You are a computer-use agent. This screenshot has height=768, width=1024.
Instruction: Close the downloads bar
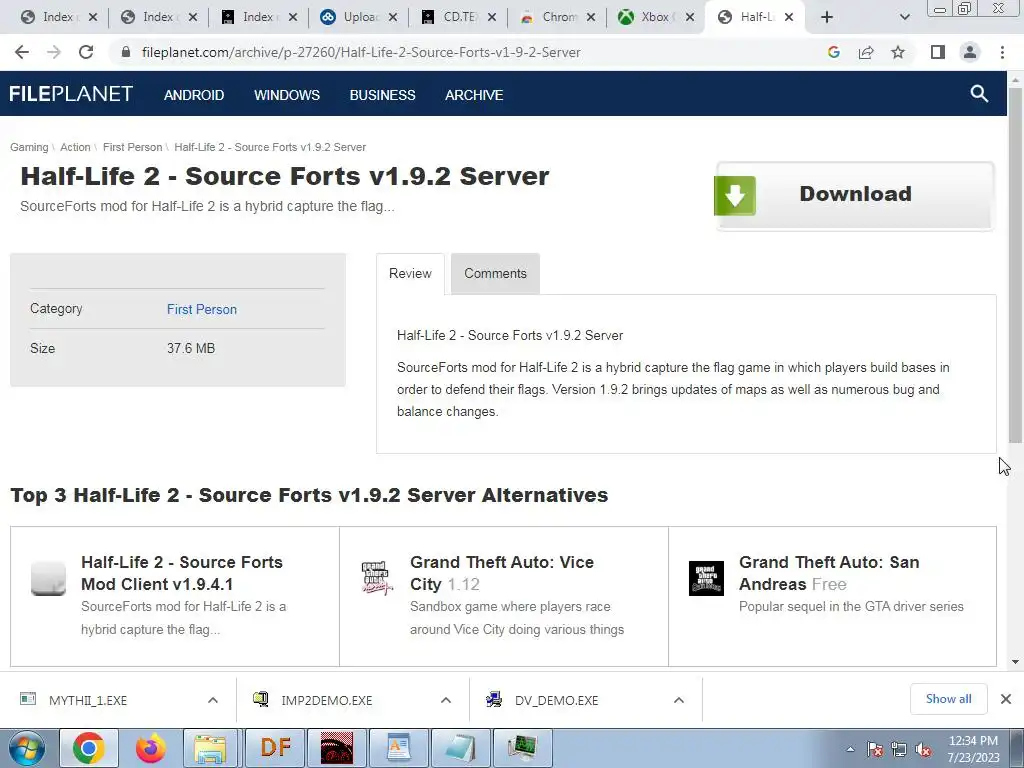1006,699
